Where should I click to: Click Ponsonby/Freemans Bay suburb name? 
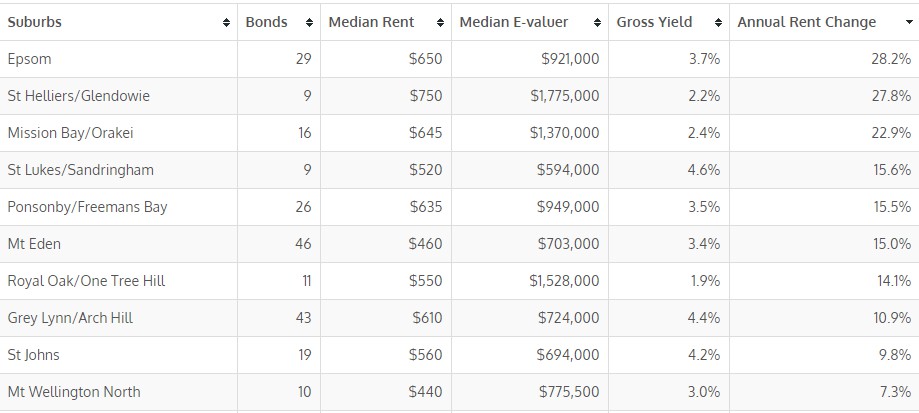tap(87, 207)
